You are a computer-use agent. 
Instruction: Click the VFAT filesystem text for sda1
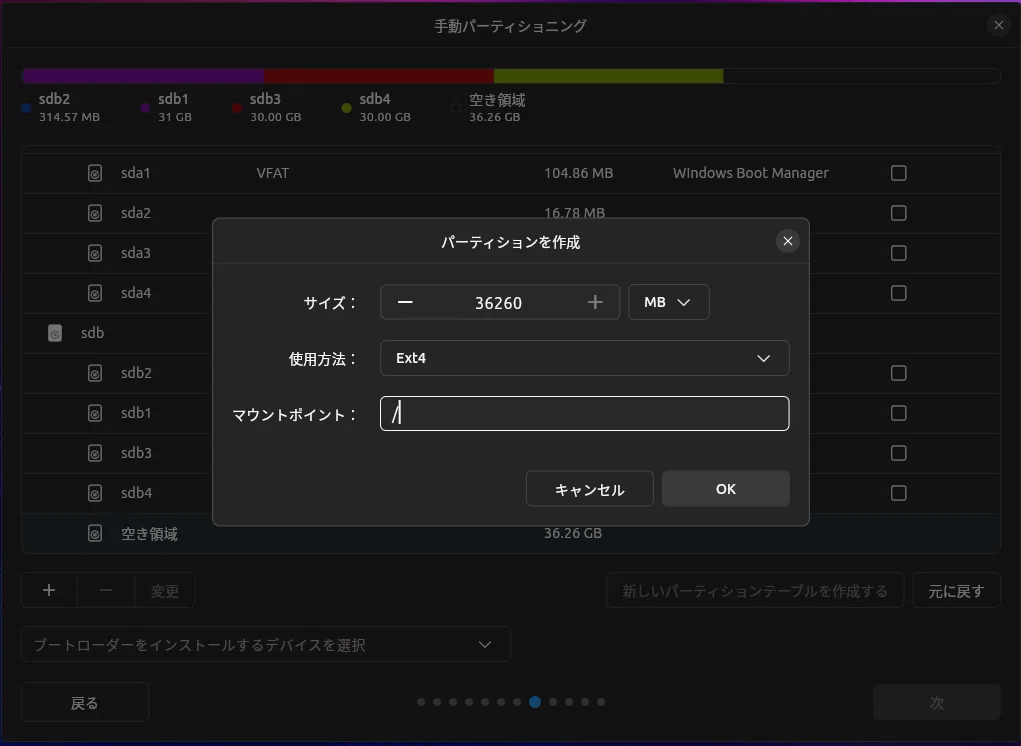pos(272,173)
